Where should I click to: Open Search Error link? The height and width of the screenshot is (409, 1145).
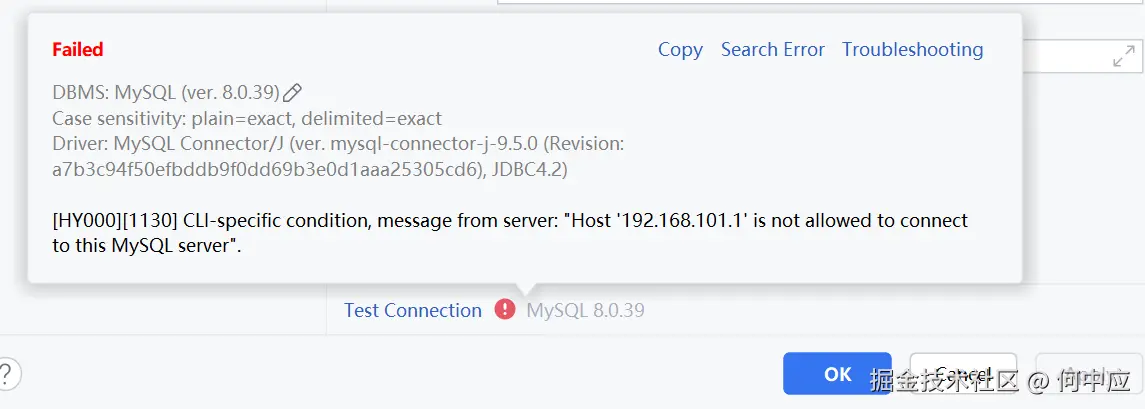[773, 50]
